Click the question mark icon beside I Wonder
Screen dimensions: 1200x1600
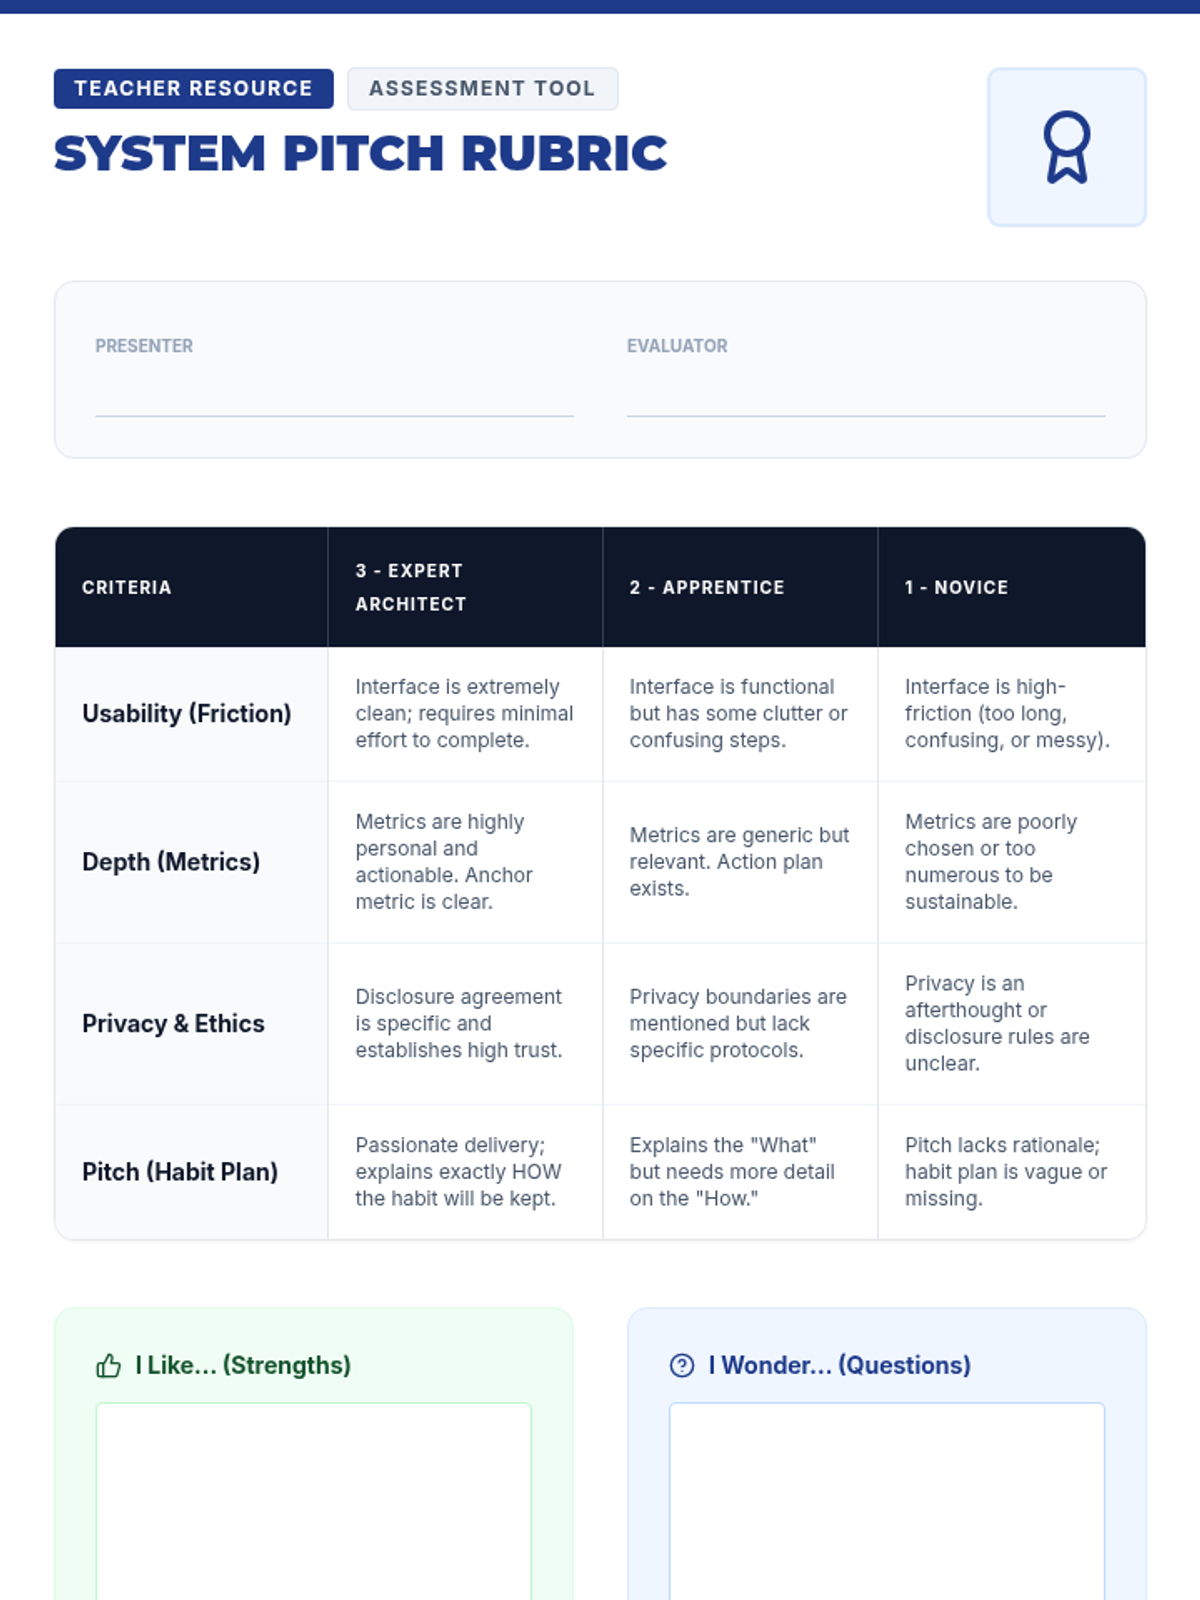(682, 1365)
